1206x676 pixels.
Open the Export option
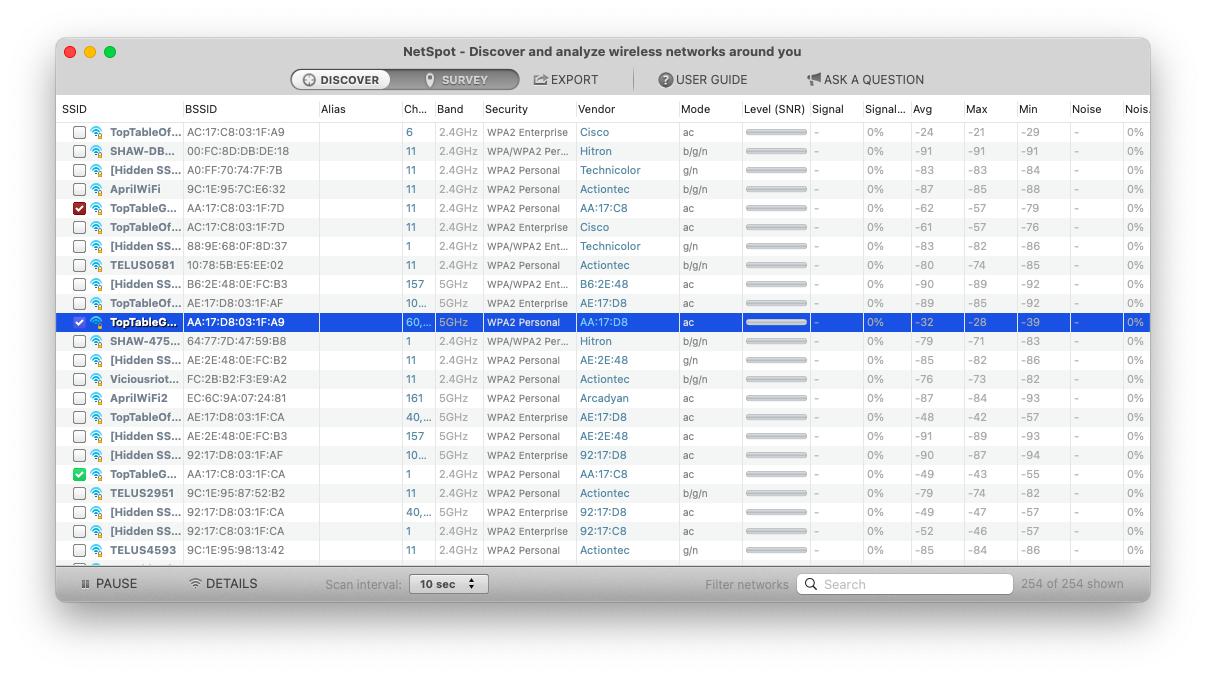click(566, 80)
